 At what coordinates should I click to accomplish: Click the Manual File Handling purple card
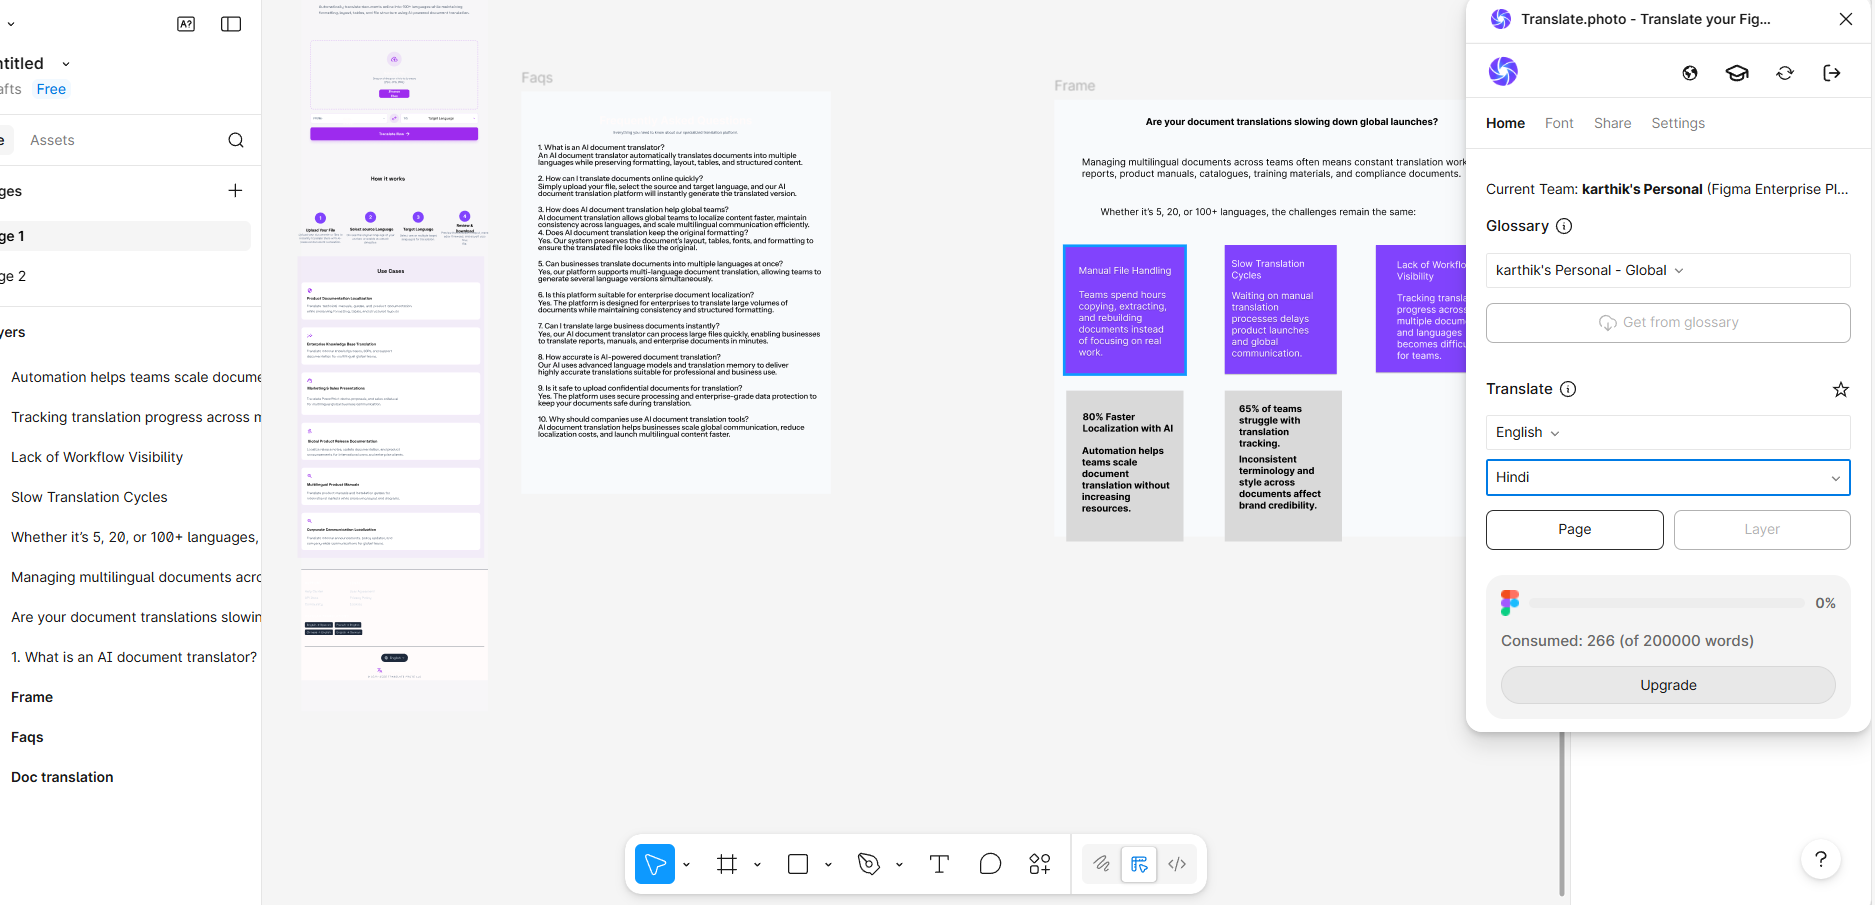1125,310
